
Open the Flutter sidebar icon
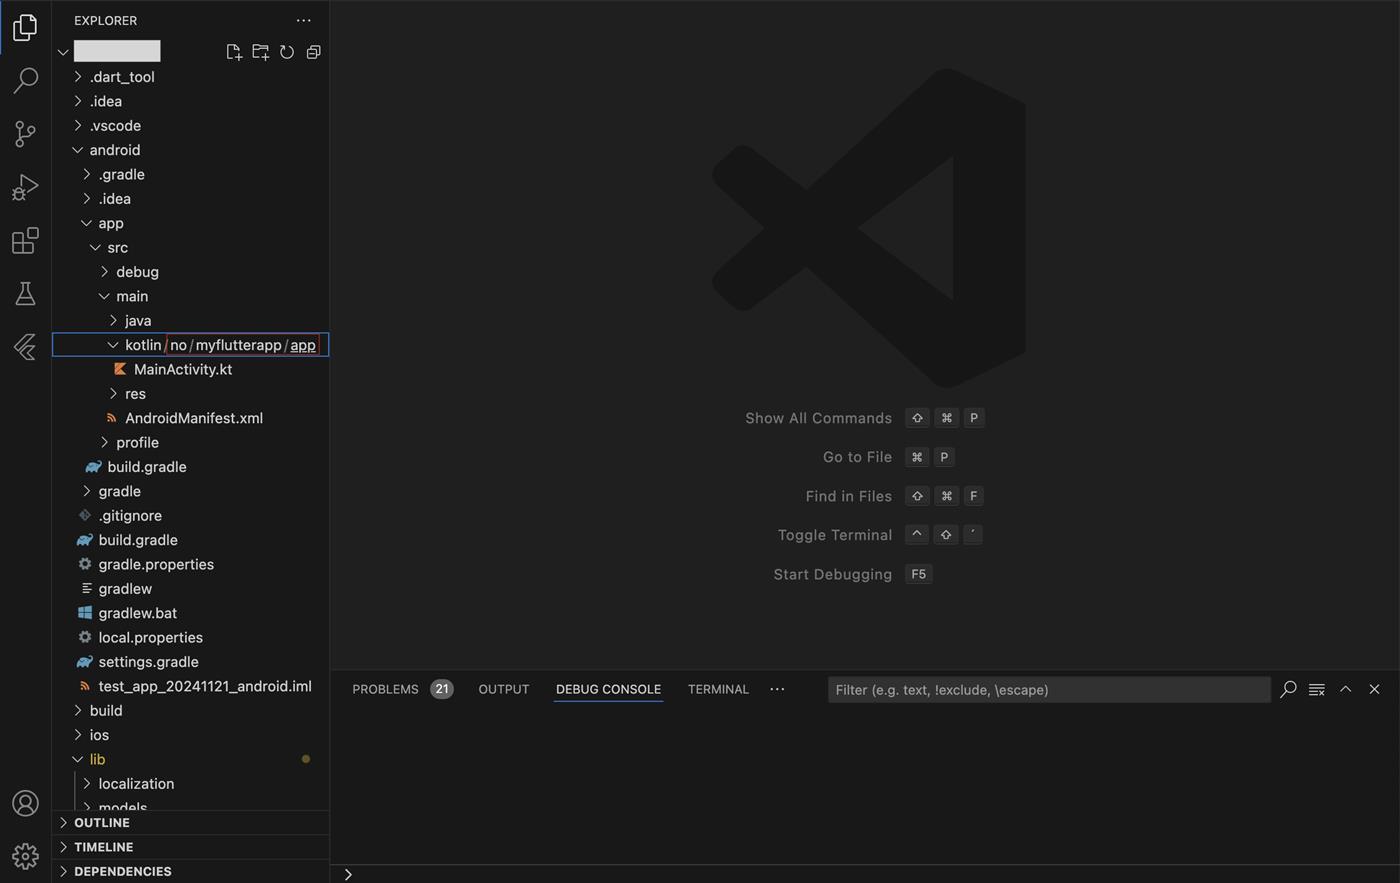(25, 347)
